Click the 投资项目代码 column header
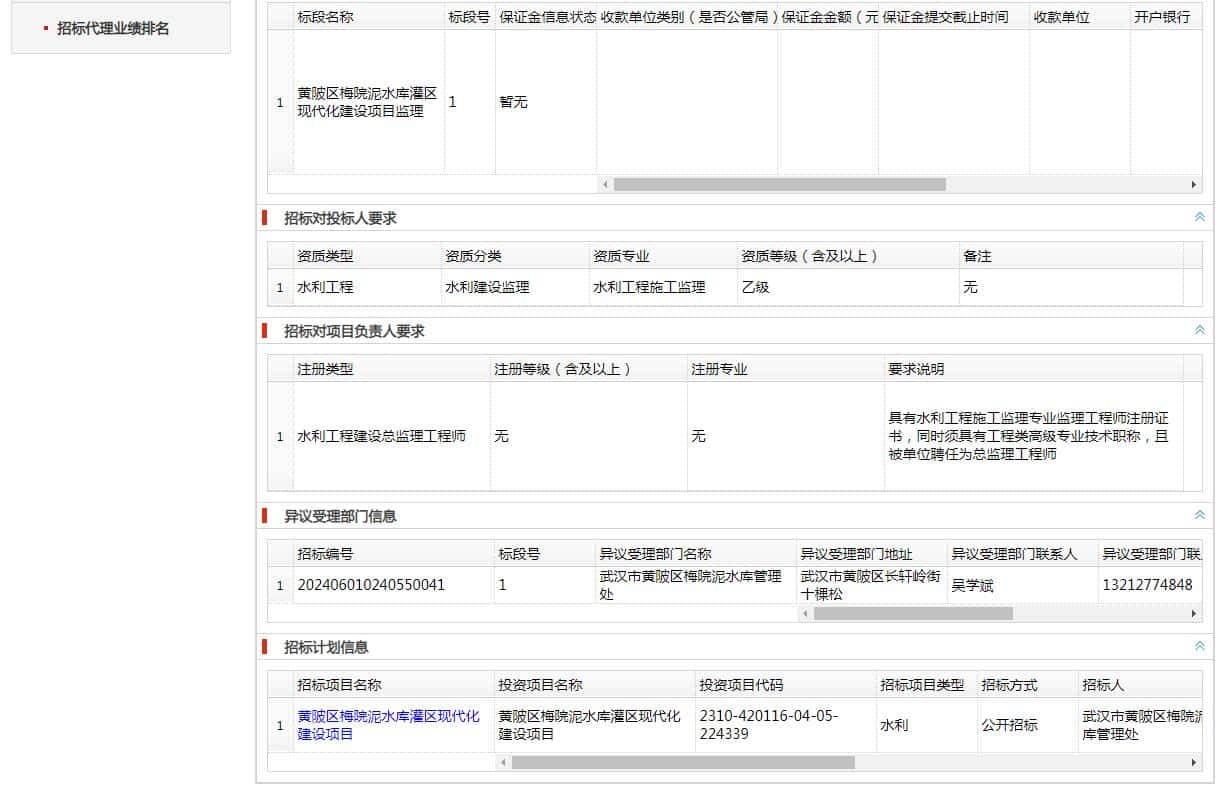This screenshot has width=1224, height=790. [741, 685]
